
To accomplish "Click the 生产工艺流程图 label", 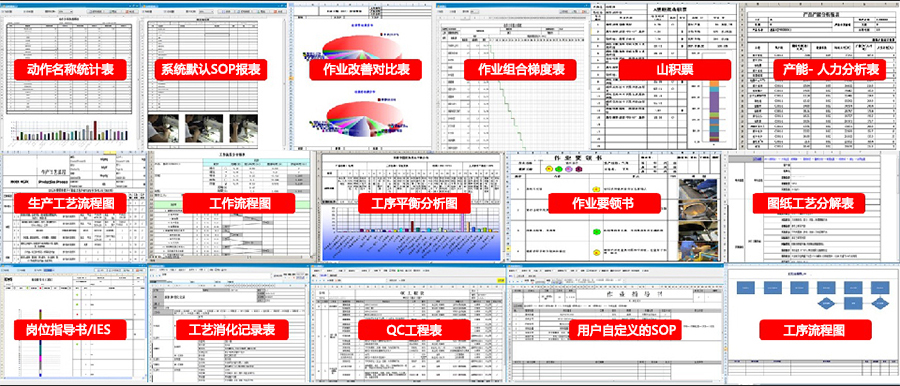I will click(x=70, y=203).
